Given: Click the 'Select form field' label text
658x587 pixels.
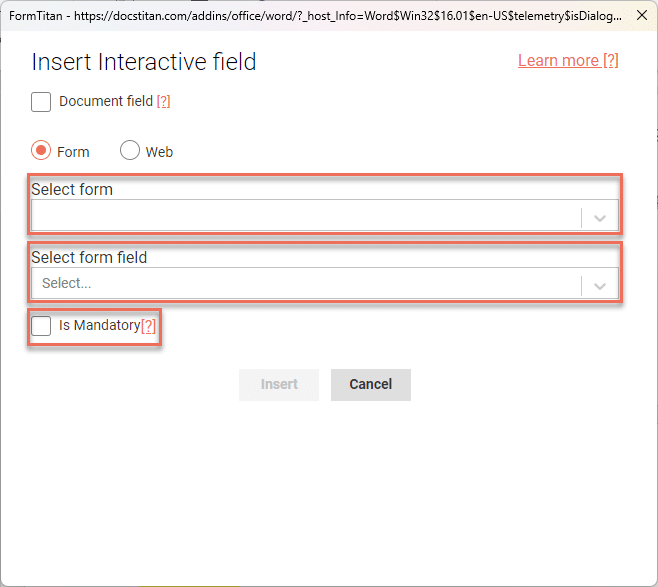Looking at the screenshot, I should (89, 257).
